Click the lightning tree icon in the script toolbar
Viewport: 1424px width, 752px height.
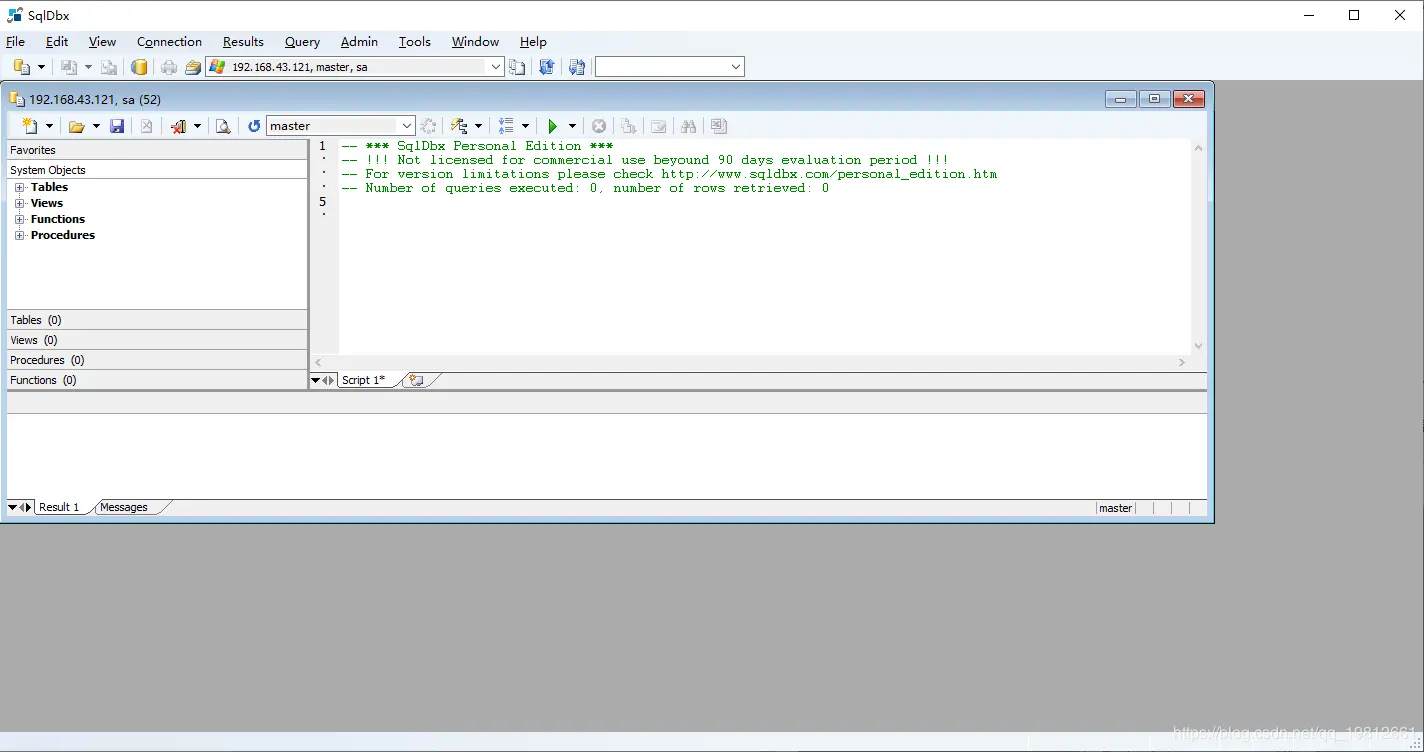459,126
